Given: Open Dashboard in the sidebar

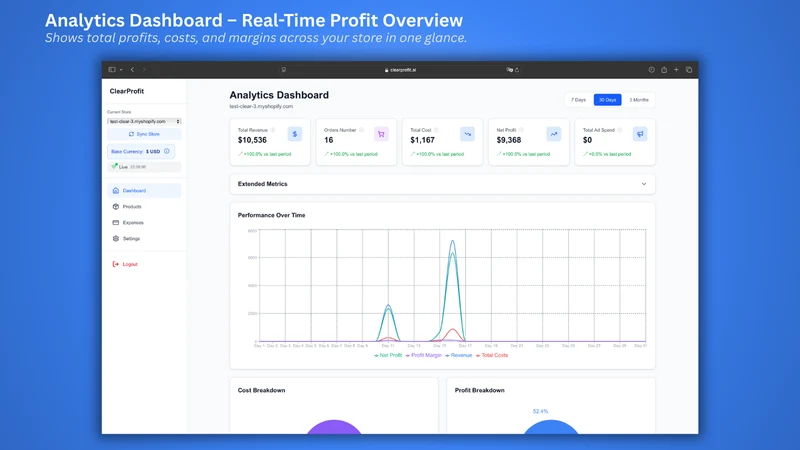Looking at the screenshot, I should click(144, 190).
